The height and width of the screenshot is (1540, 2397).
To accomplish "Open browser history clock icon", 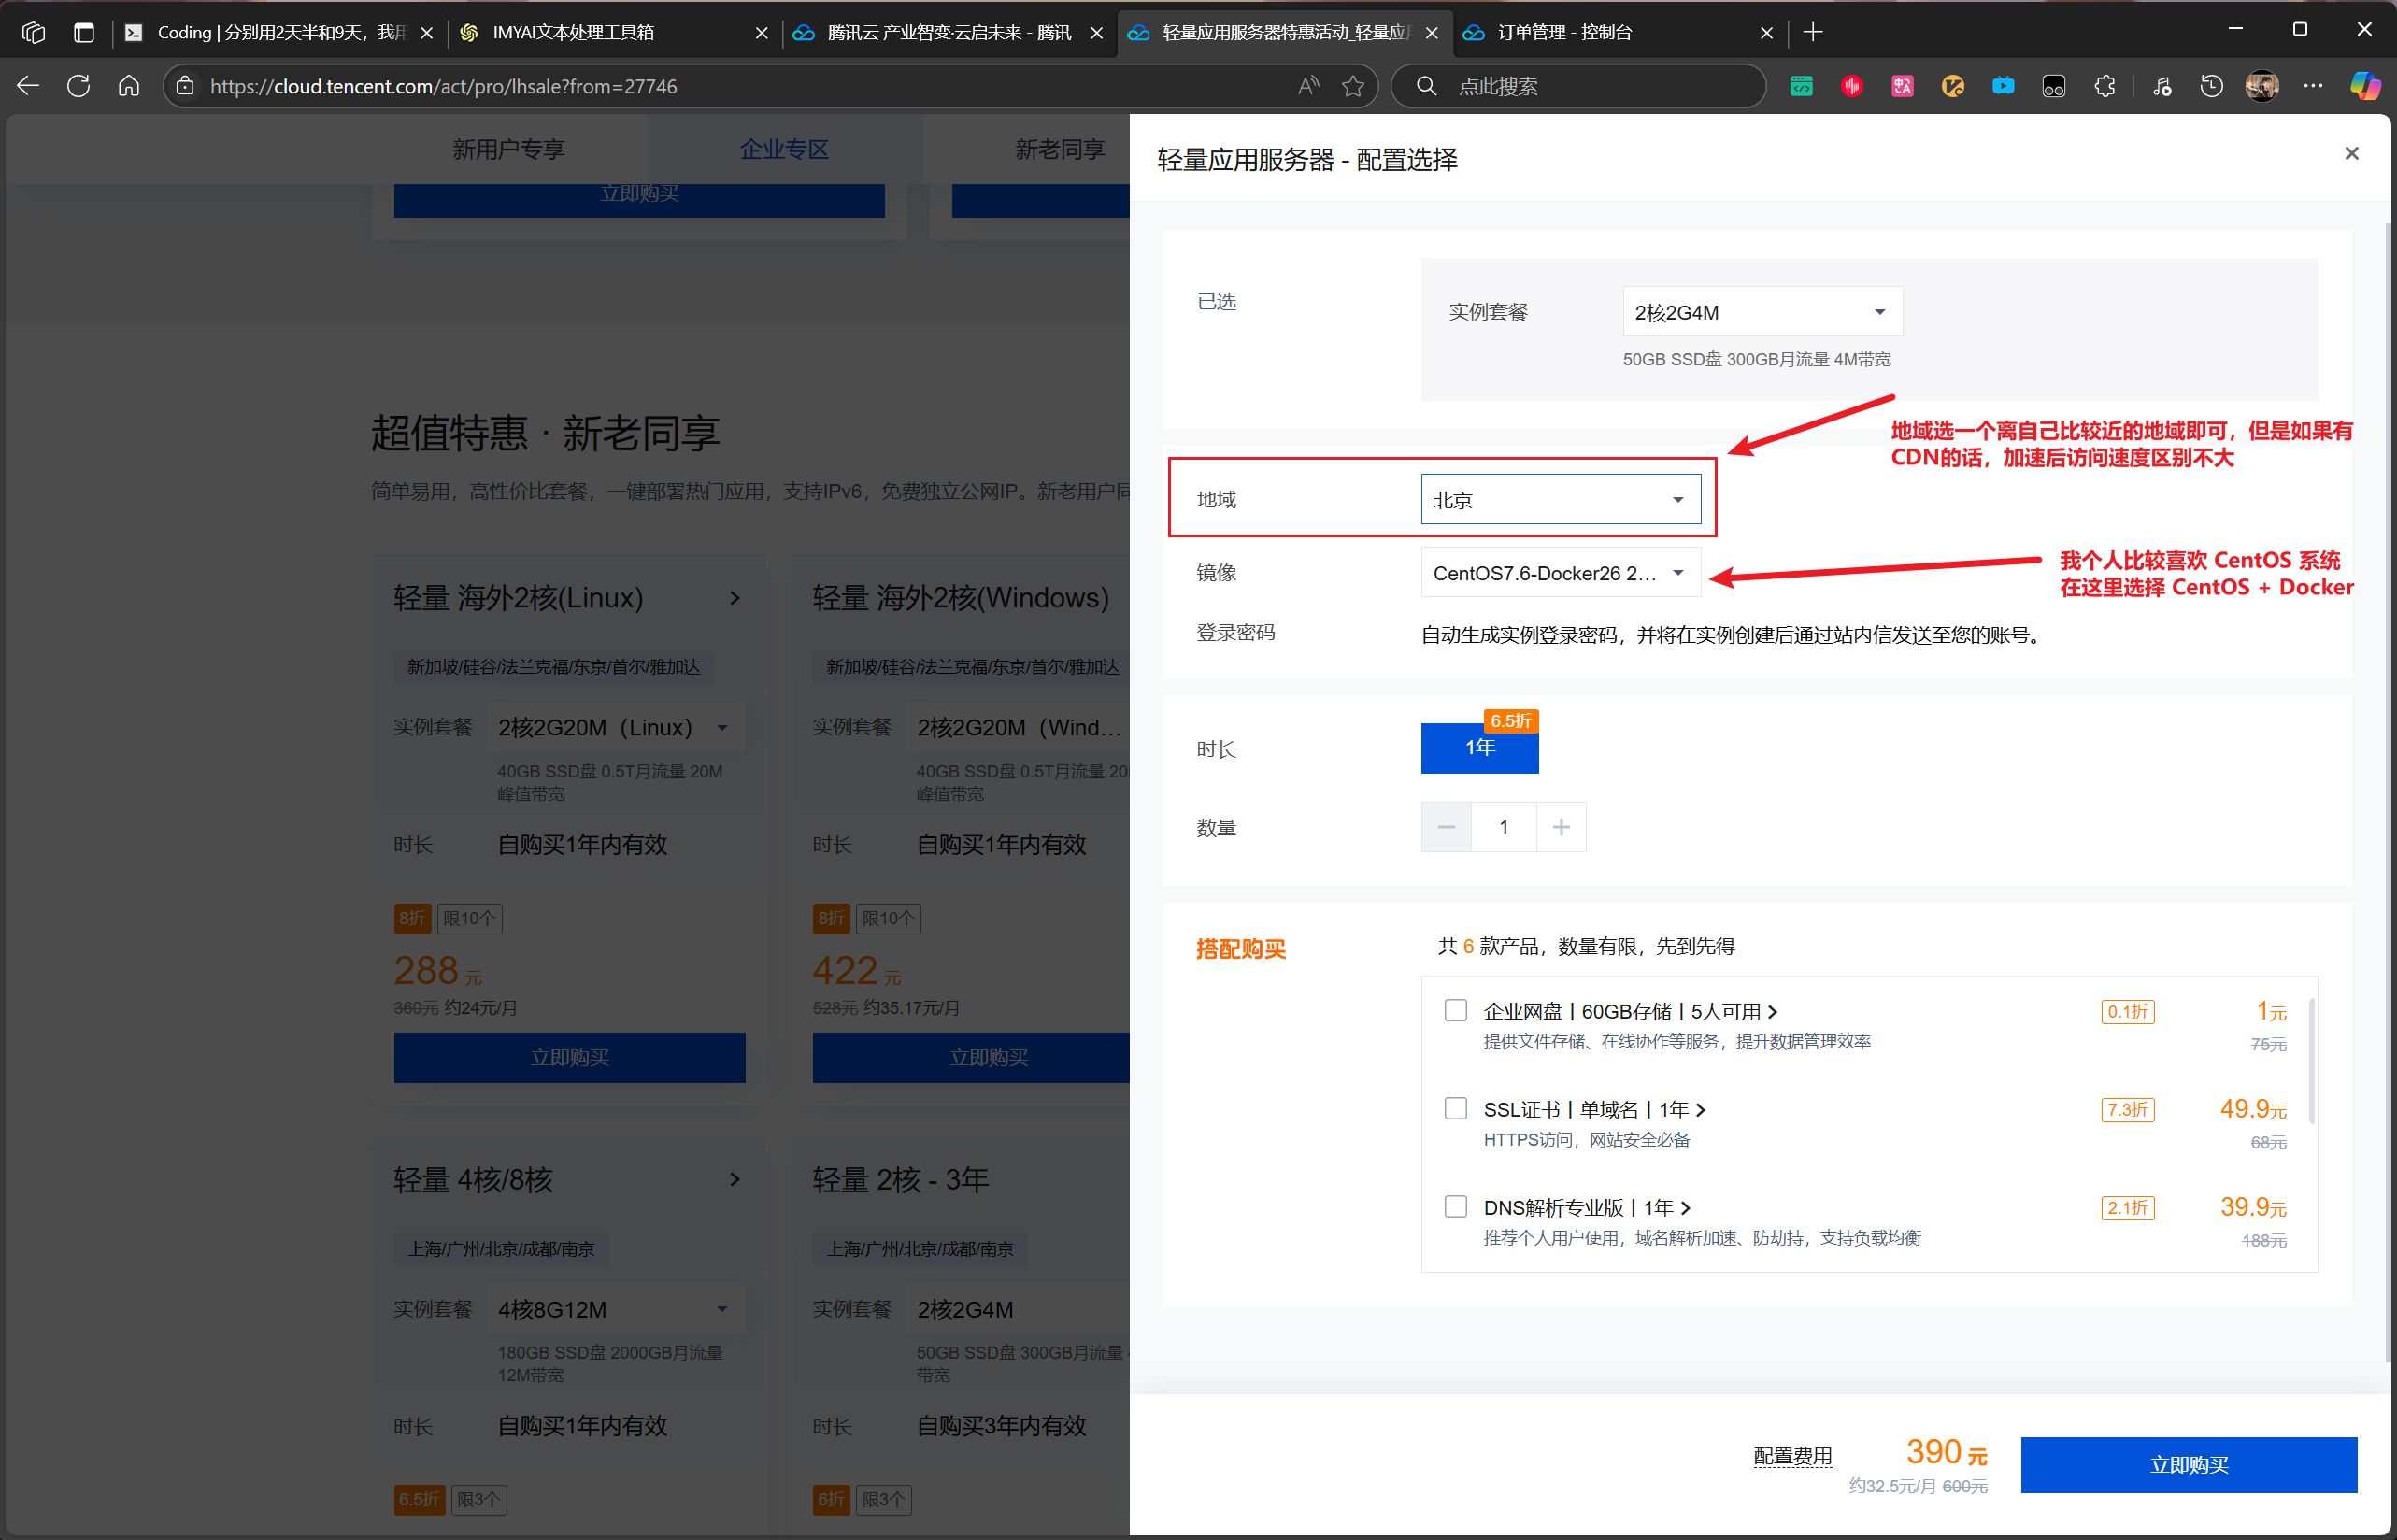I will coord(2211,86).
